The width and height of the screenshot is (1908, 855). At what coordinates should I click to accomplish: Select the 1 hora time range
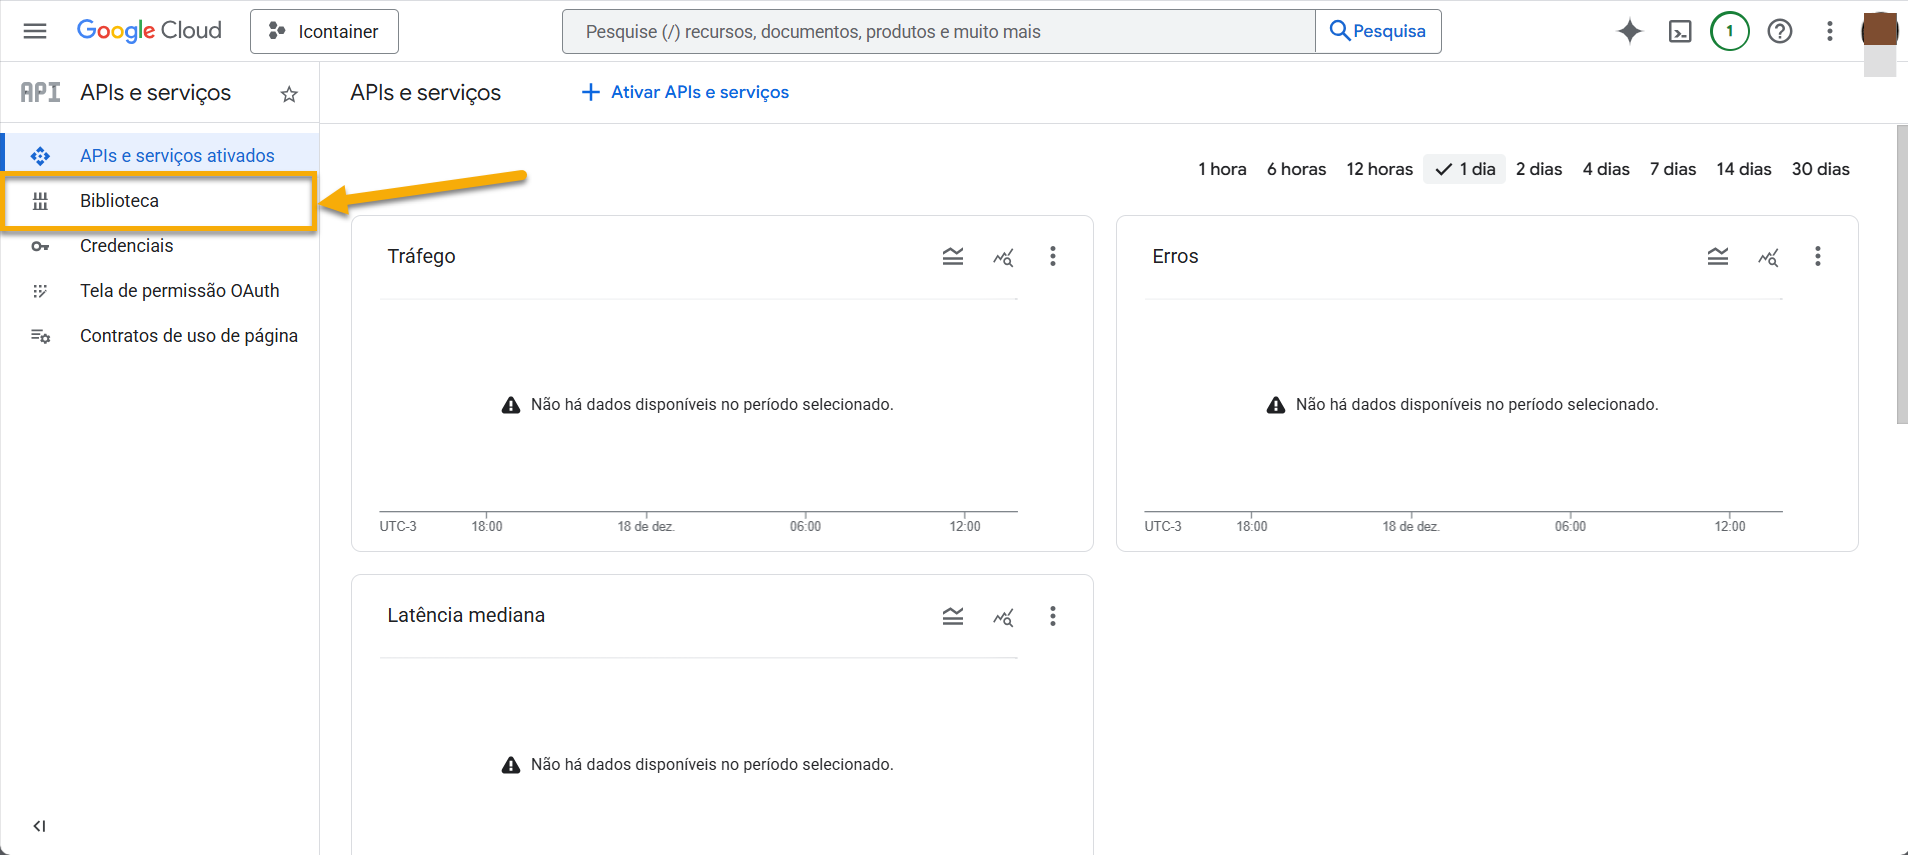(x=1222, y=169)
